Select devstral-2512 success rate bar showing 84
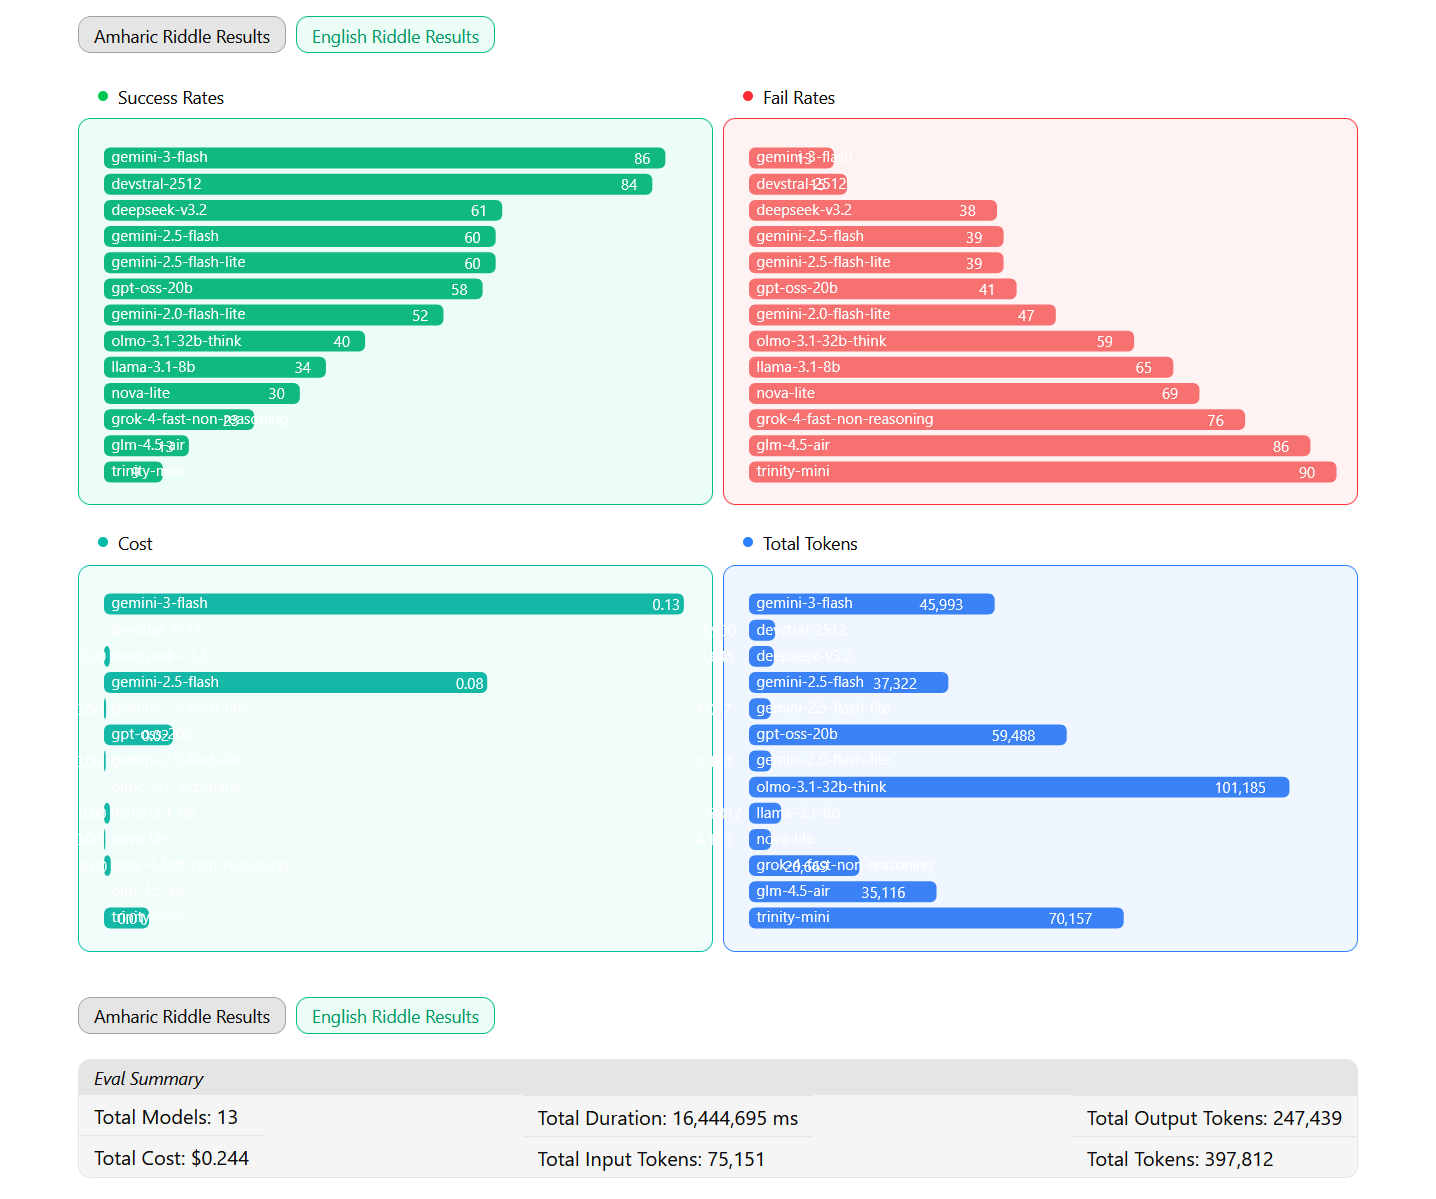Viewport: 1436px width, 1199px height. pos(378,184)
